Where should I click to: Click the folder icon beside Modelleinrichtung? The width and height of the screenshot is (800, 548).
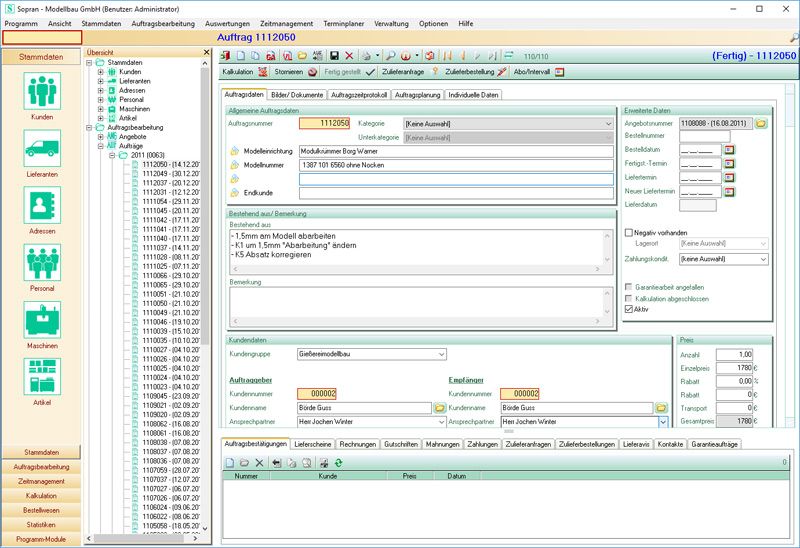(235, 151)
